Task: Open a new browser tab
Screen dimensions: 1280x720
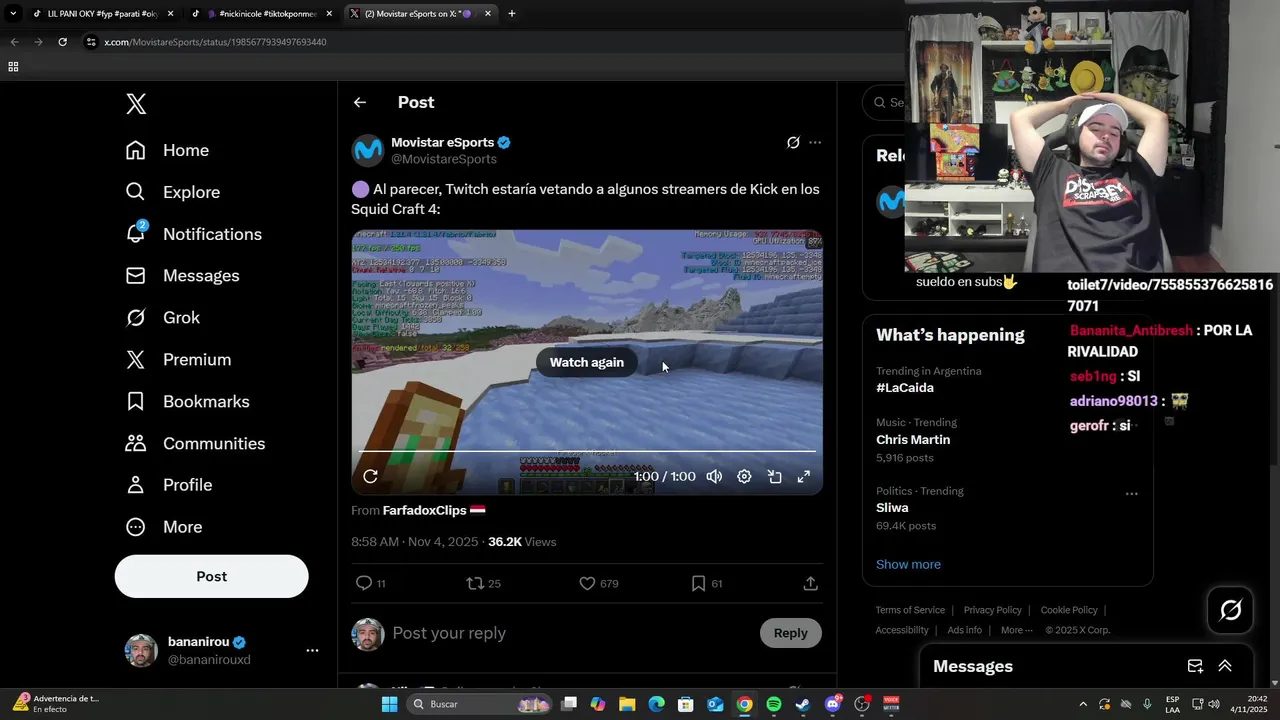Action: pos(512,14)
